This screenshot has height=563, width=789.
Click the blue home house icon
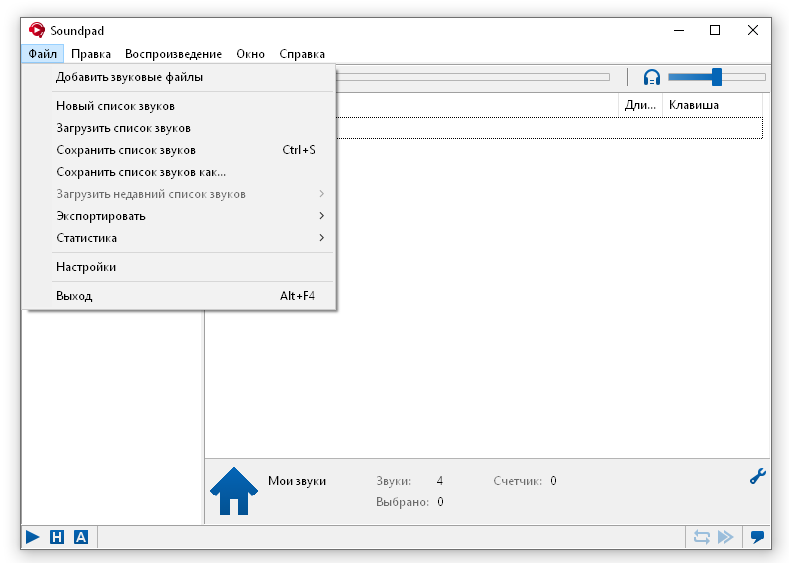[x=234, y=491]
